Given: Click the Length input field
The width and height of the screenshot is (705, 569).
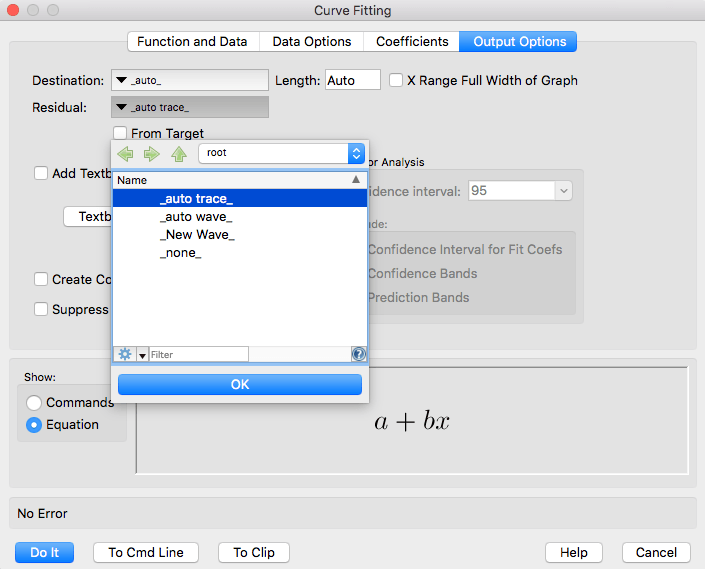Looking at the screenshot, I should coord(352,80).
